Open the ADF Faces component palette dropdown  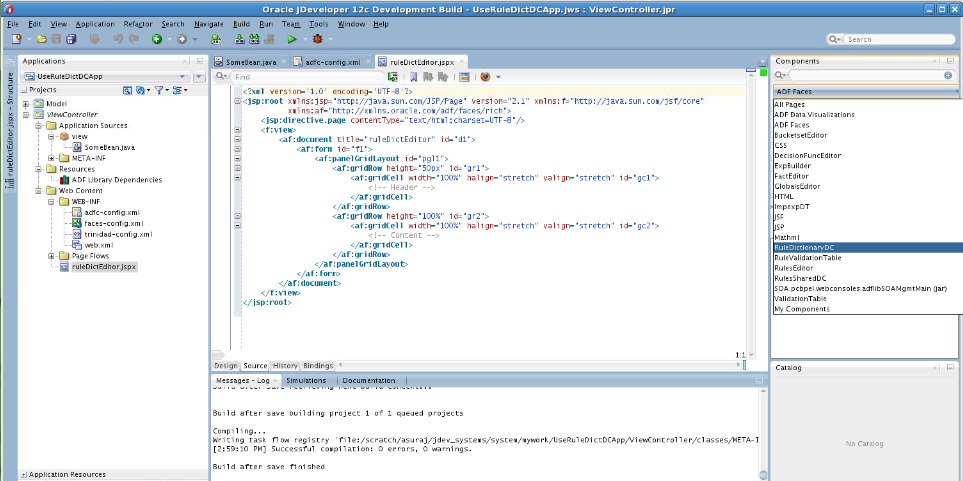tap(865, 92)
